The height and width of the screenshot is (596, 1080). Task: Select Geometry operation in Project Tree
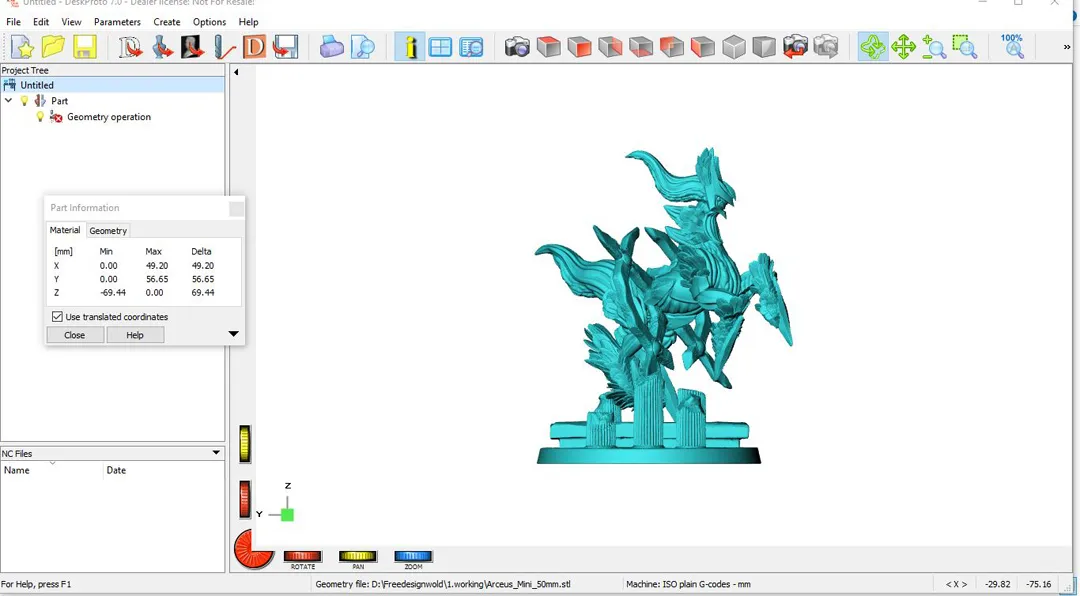pyautogui.click(x=109, y=116)
